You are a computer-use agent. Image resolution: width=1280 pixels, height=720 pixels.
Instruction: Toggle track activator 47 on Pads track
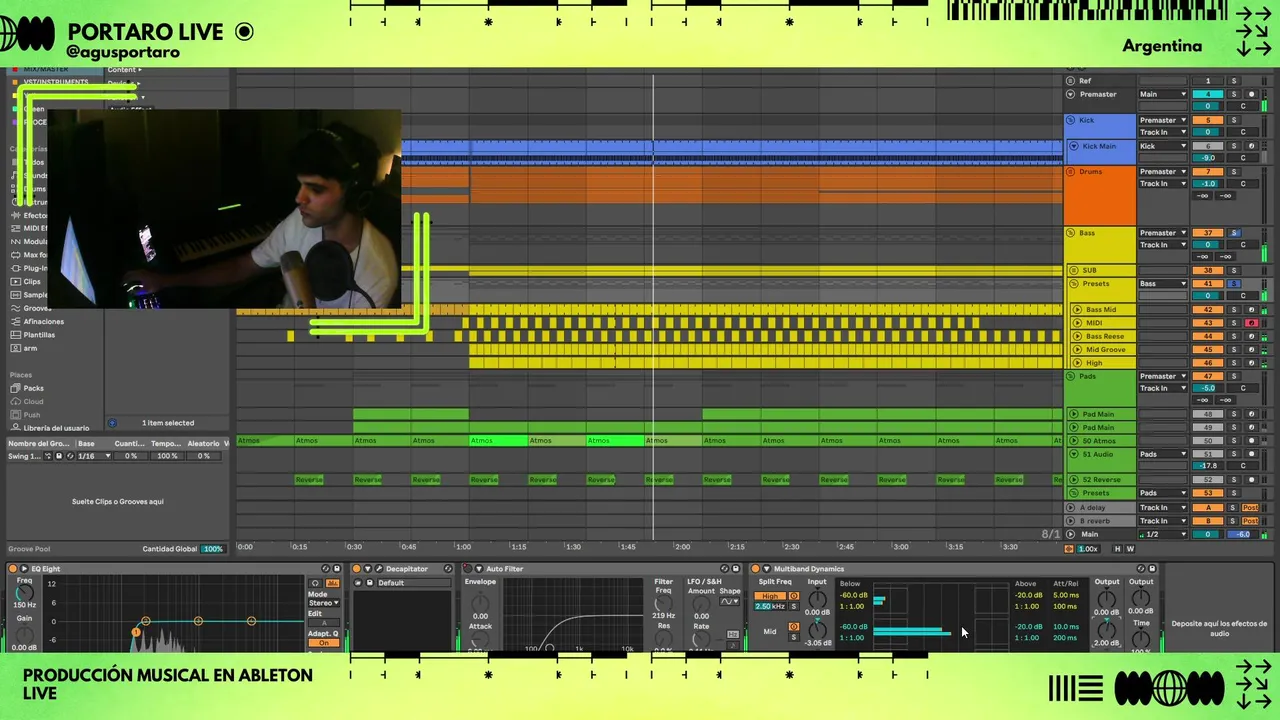[1207, 376]
